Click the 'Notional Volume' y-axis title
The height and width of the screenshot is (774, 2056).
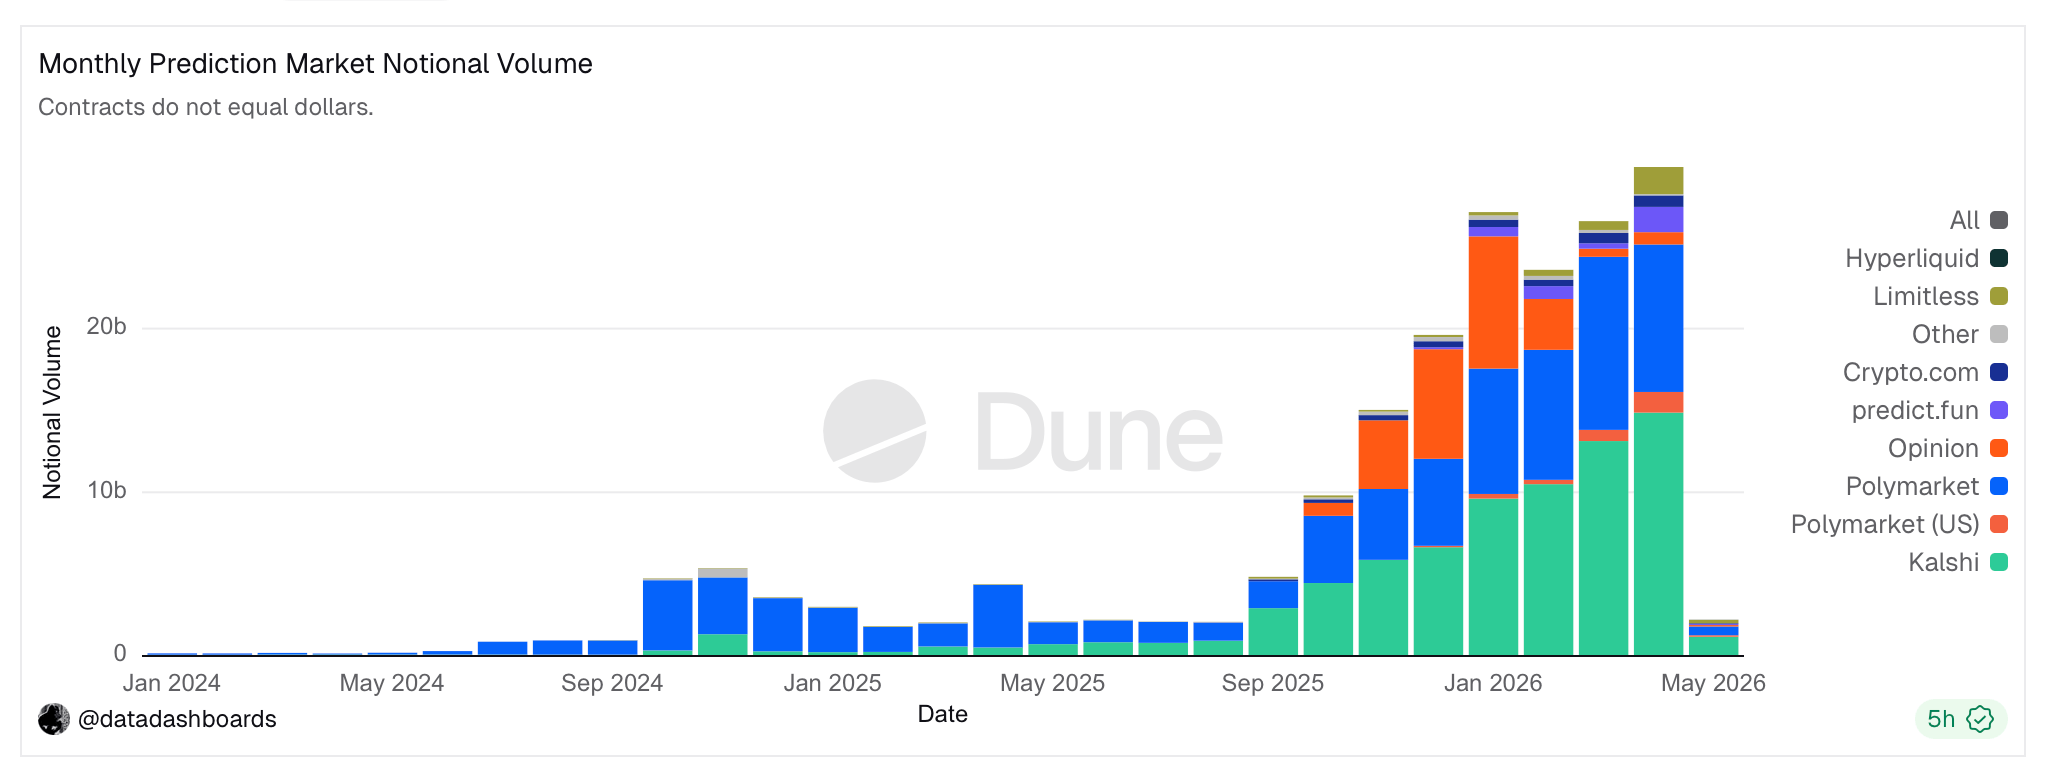52,412
